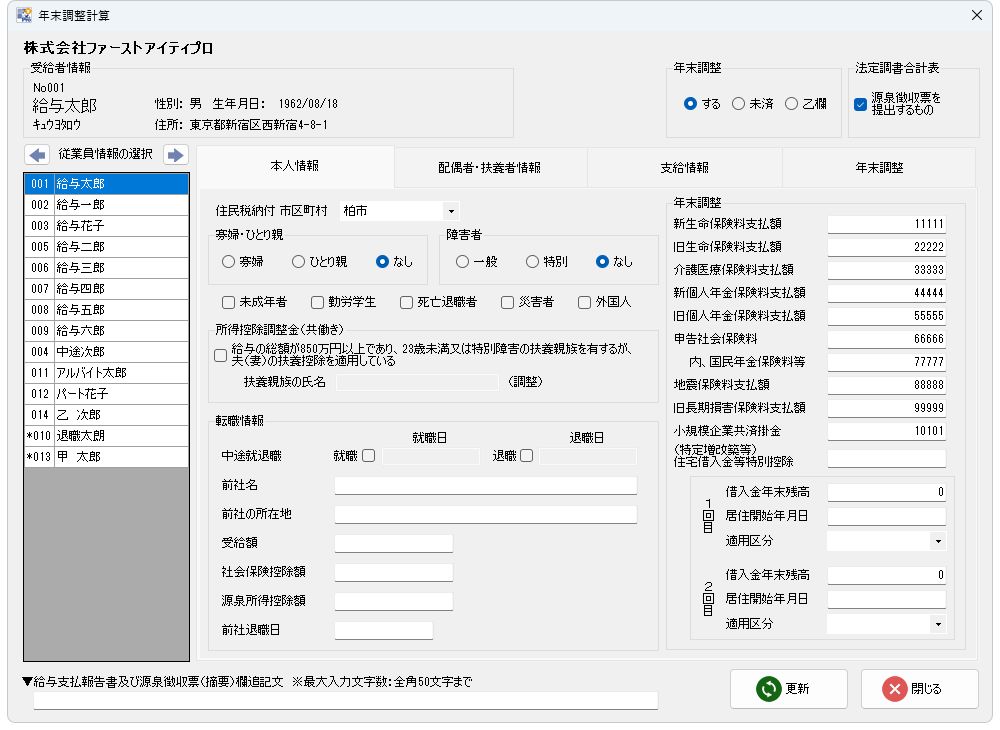
Task: Uncheck 源泉徴収票を提出するもの checkbox
Action: 860,104
